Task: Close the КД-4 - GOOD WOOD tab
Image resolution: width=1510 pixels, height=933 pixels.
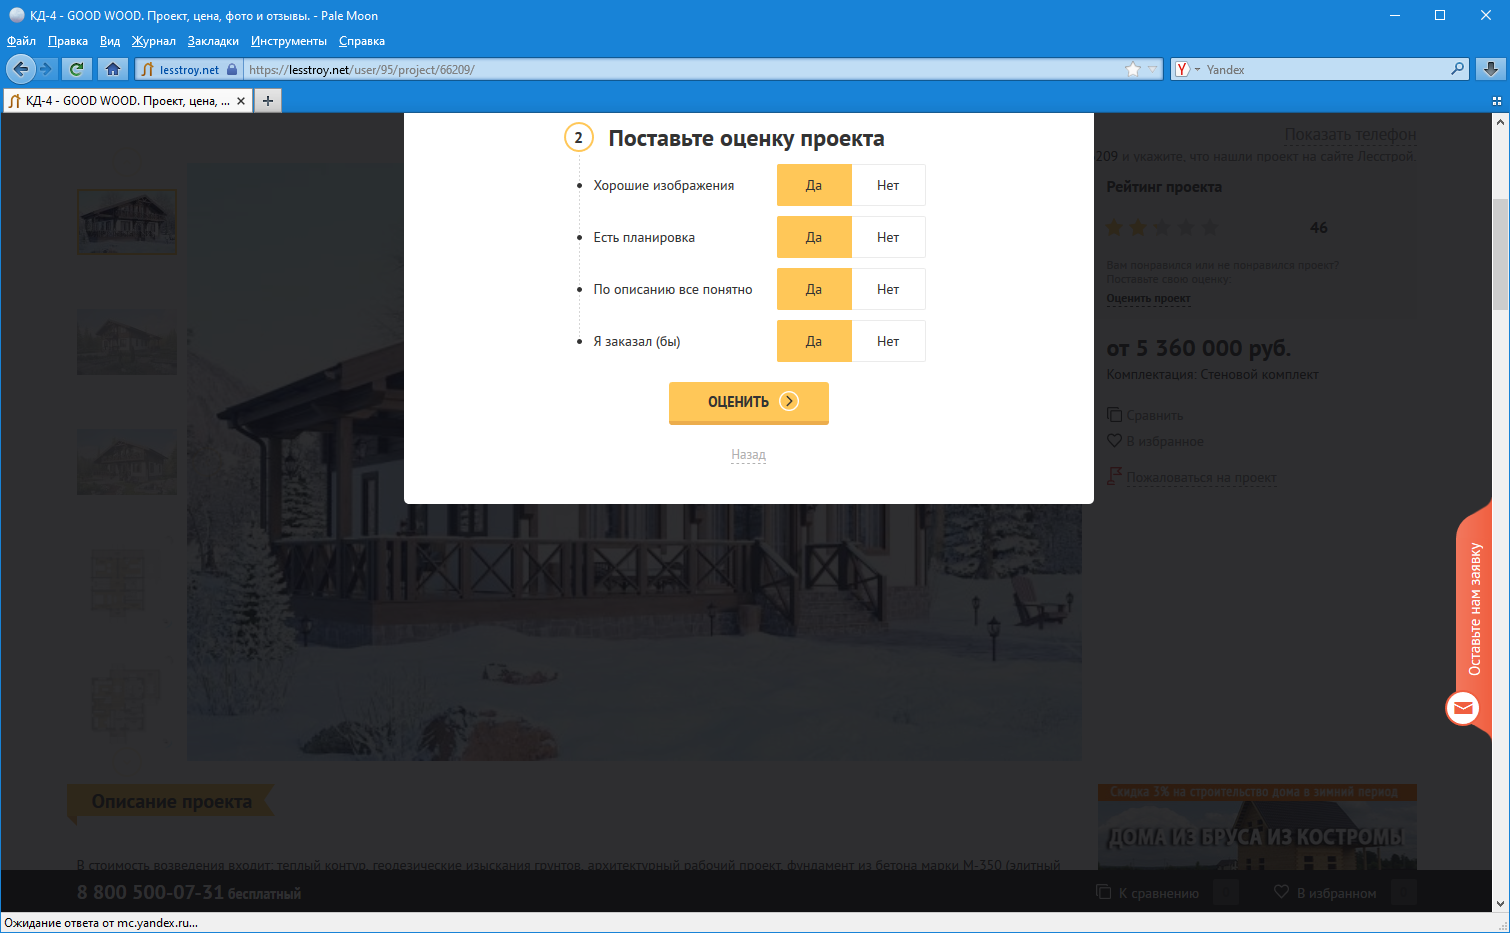Action: coord(241,101)
